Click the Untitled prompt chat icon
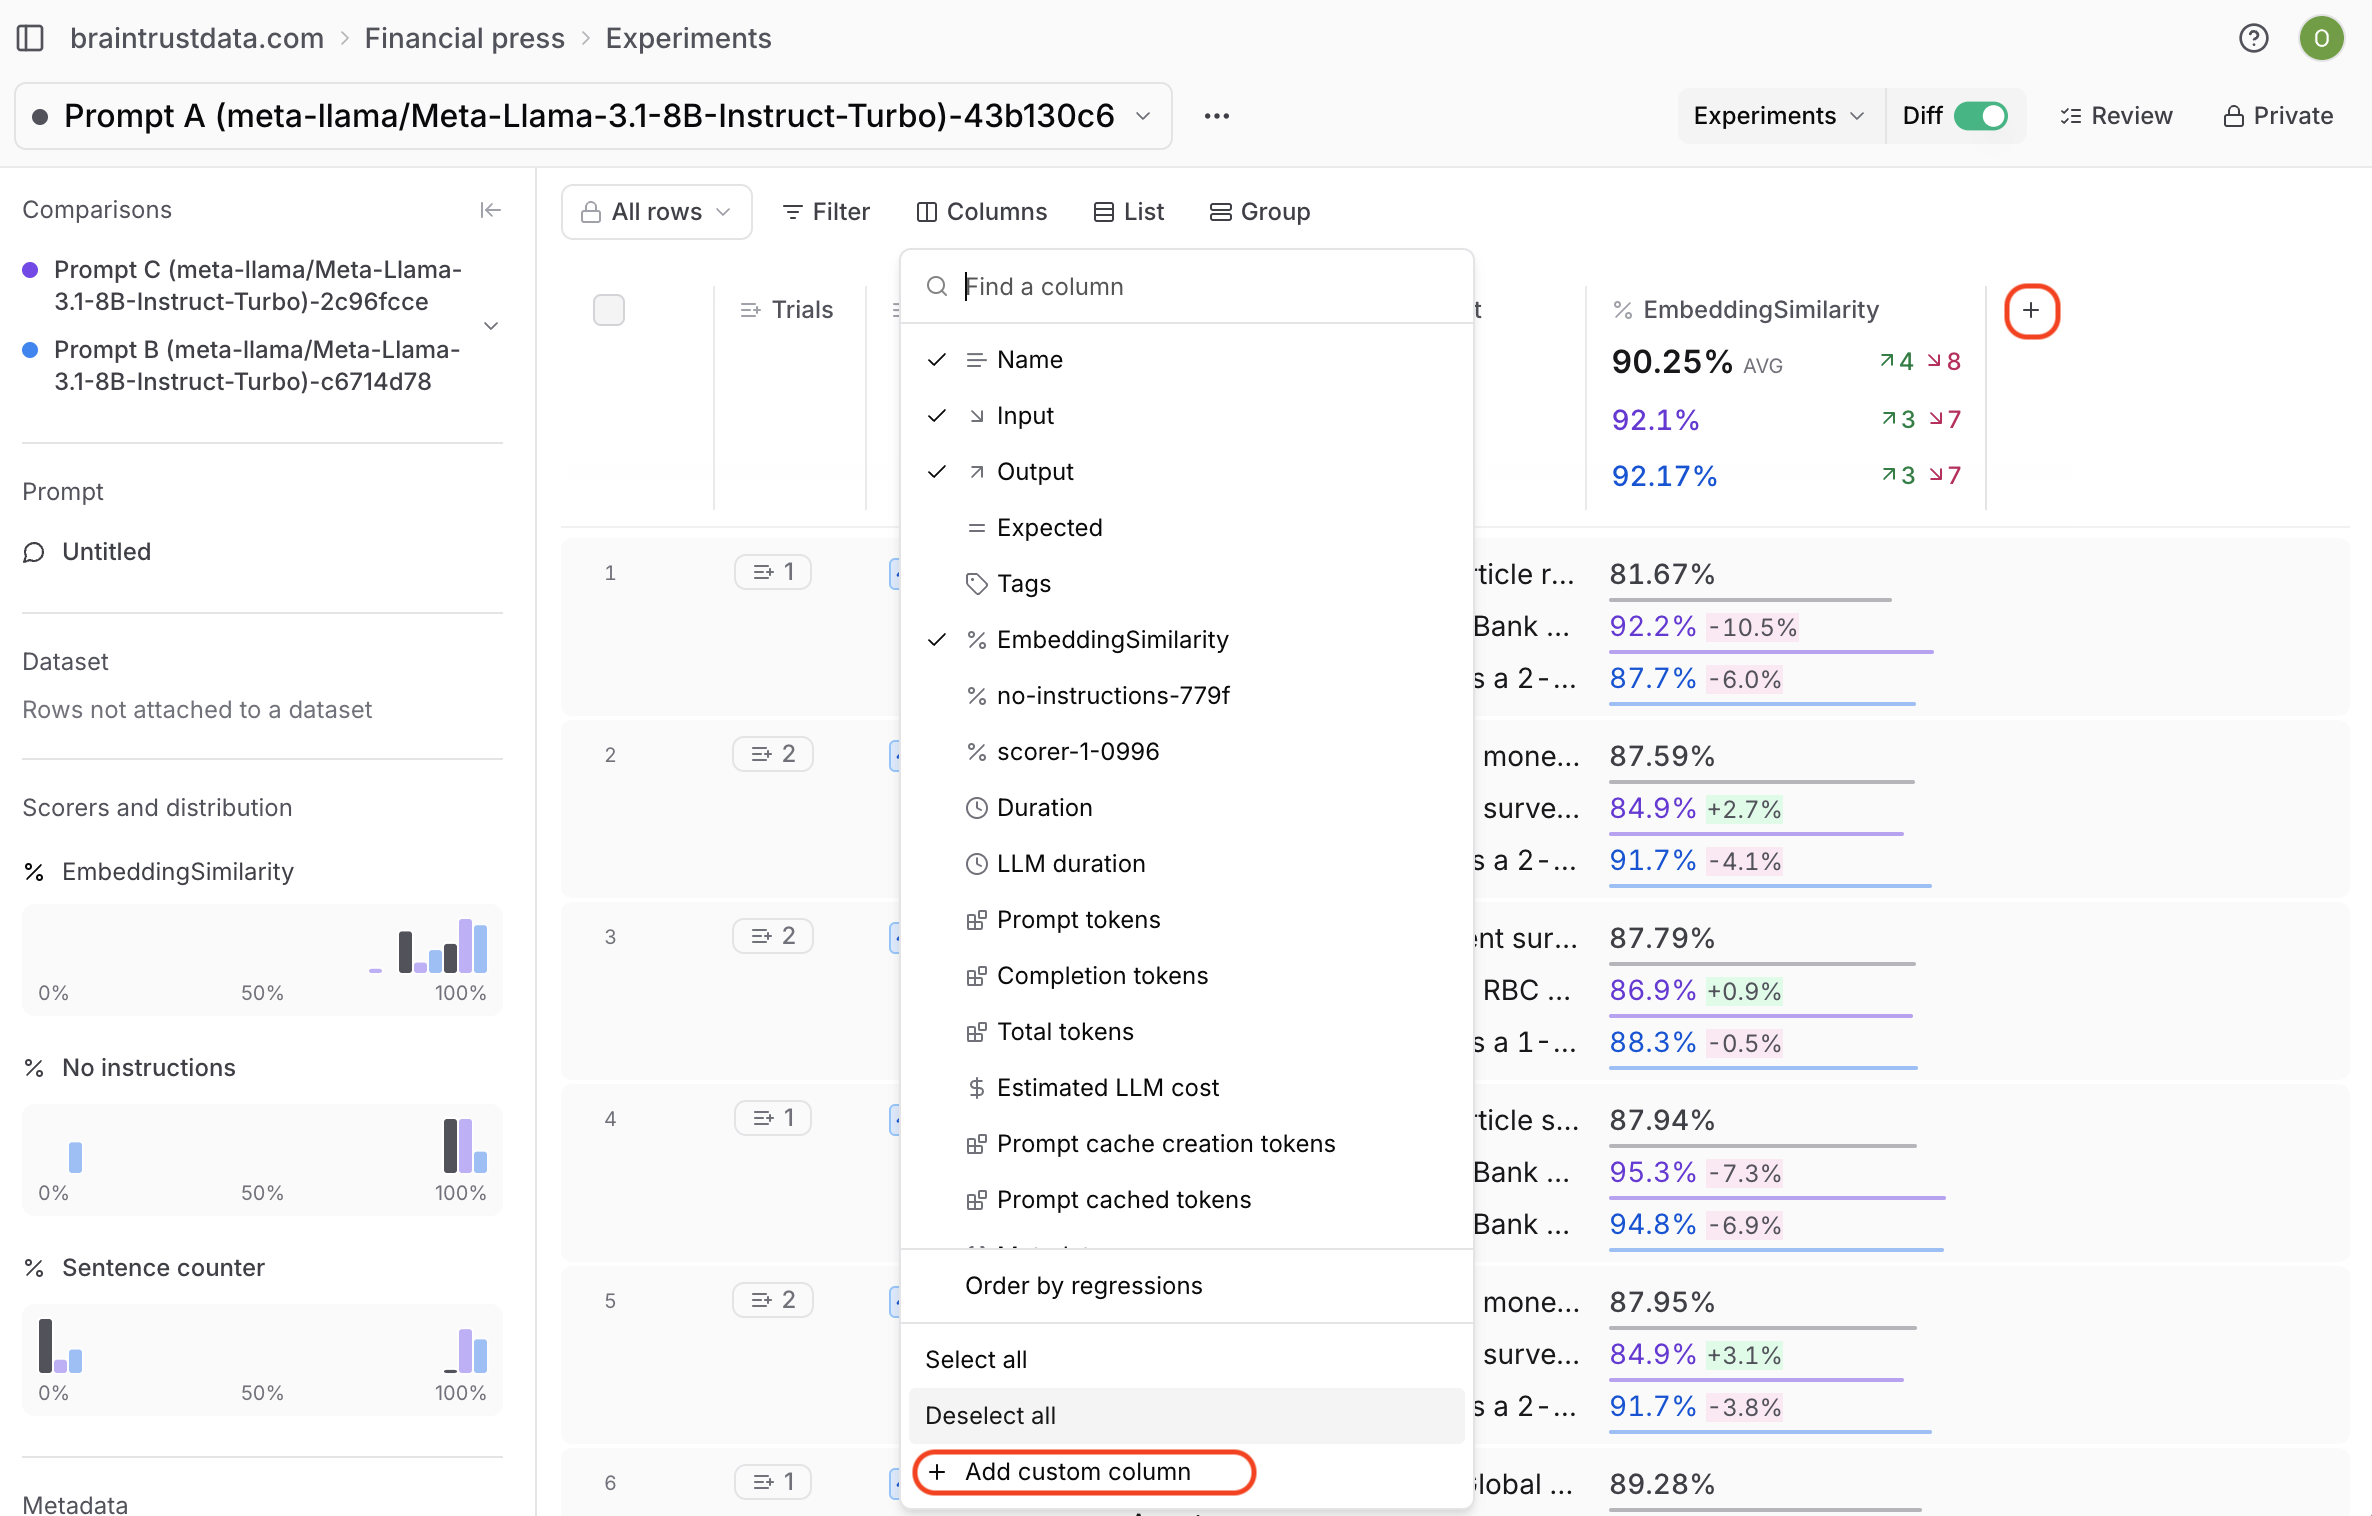This screenshot has height=1516, width=2372. [x=34, y=552]
